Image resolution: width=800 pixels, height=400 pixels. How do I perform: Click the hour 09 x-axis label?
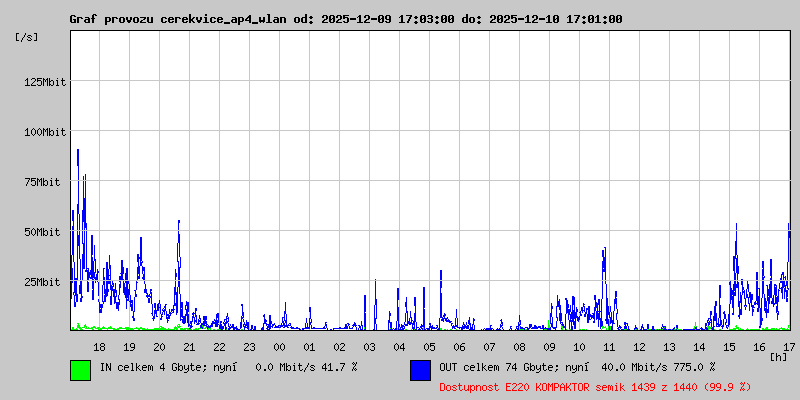[549, 347]
